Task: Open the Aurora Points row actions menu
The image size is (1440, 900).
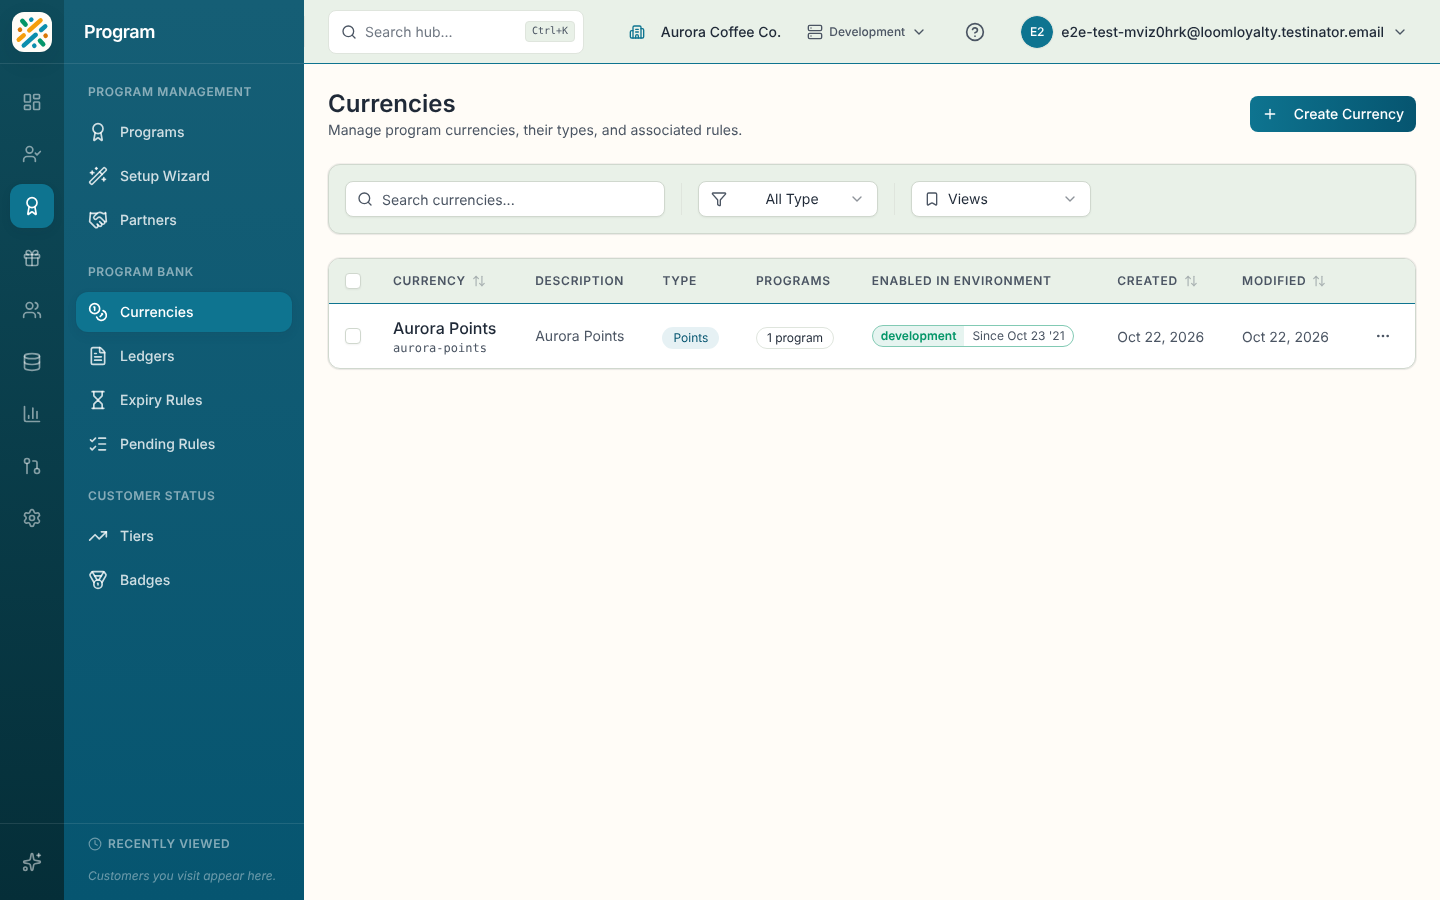Action: [1383, 336]
